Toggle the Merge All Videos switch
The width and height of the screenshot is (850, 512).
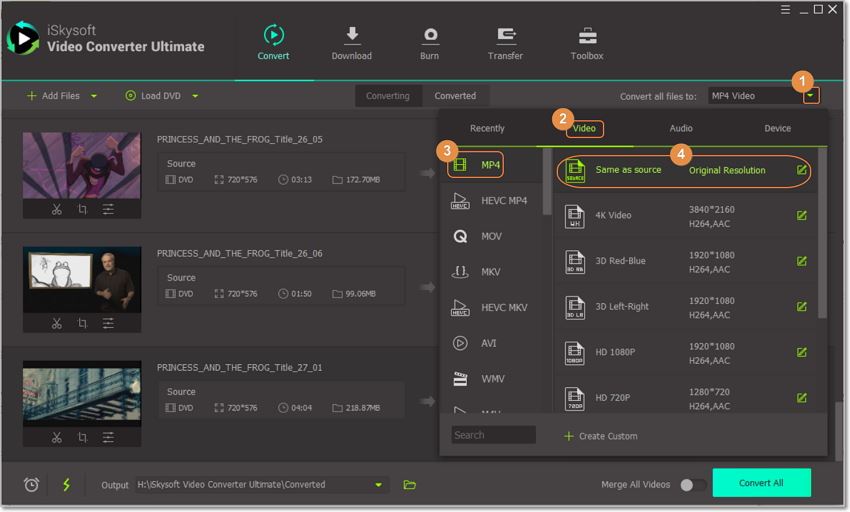coord(692,485)
